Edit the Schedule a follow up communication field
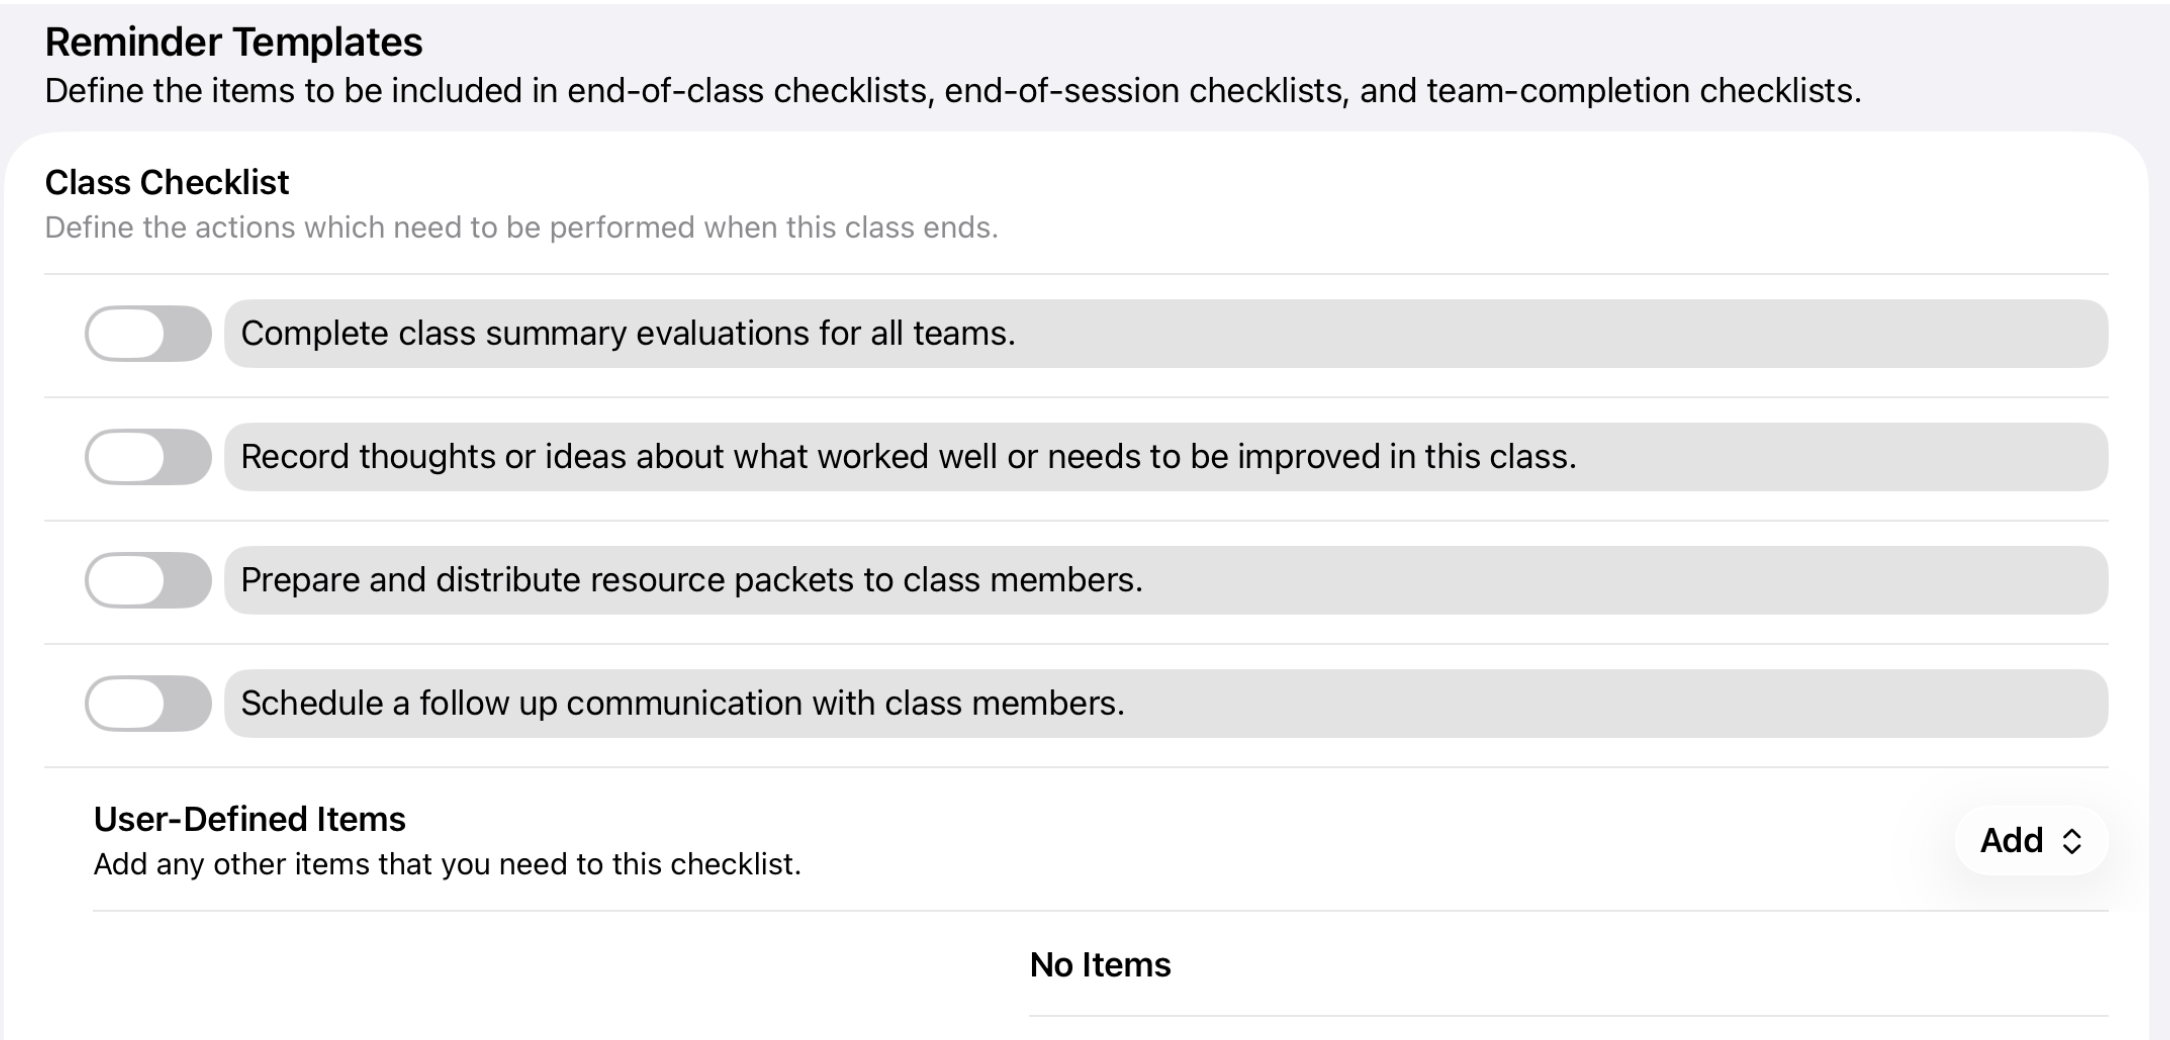 pos(1166,703)
